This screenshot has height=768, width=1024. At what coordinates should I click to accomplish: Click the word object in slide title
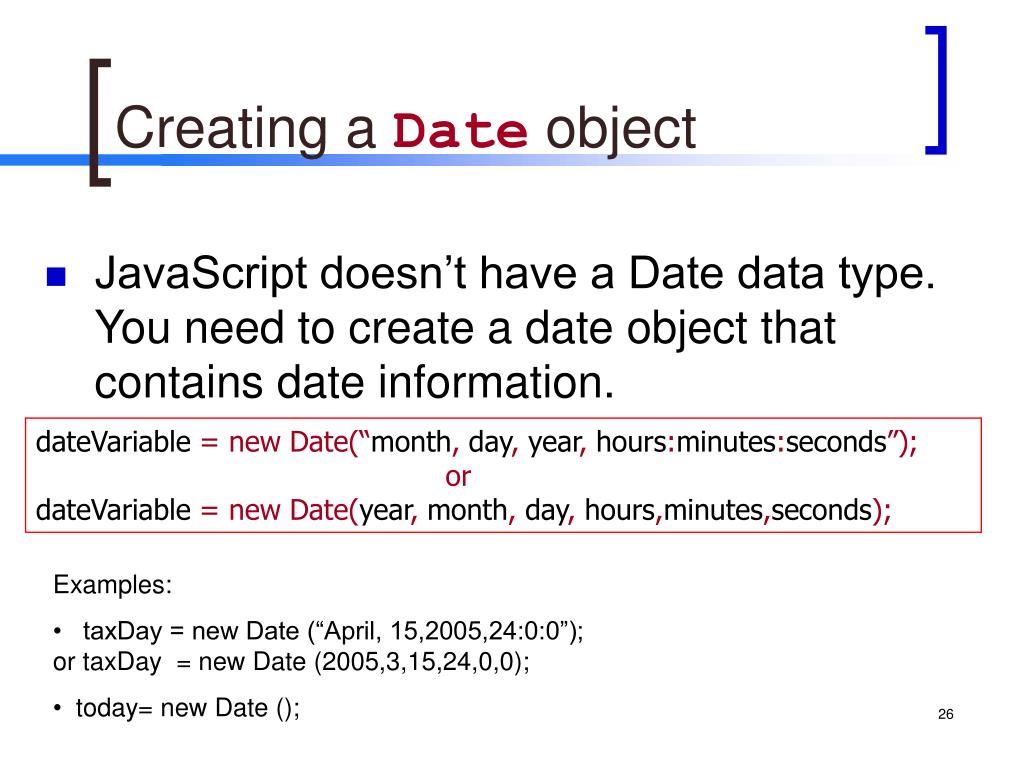[620, 131]
